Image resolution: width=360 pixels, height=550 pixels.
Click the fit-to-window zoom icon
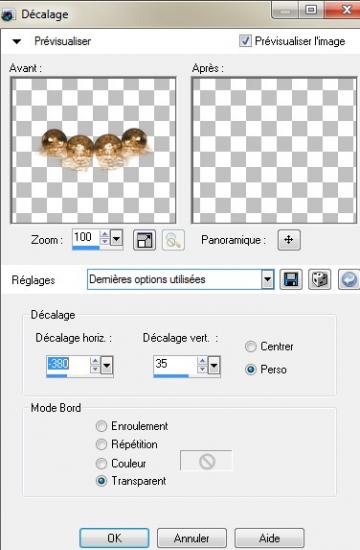click(x=145, y=240)
